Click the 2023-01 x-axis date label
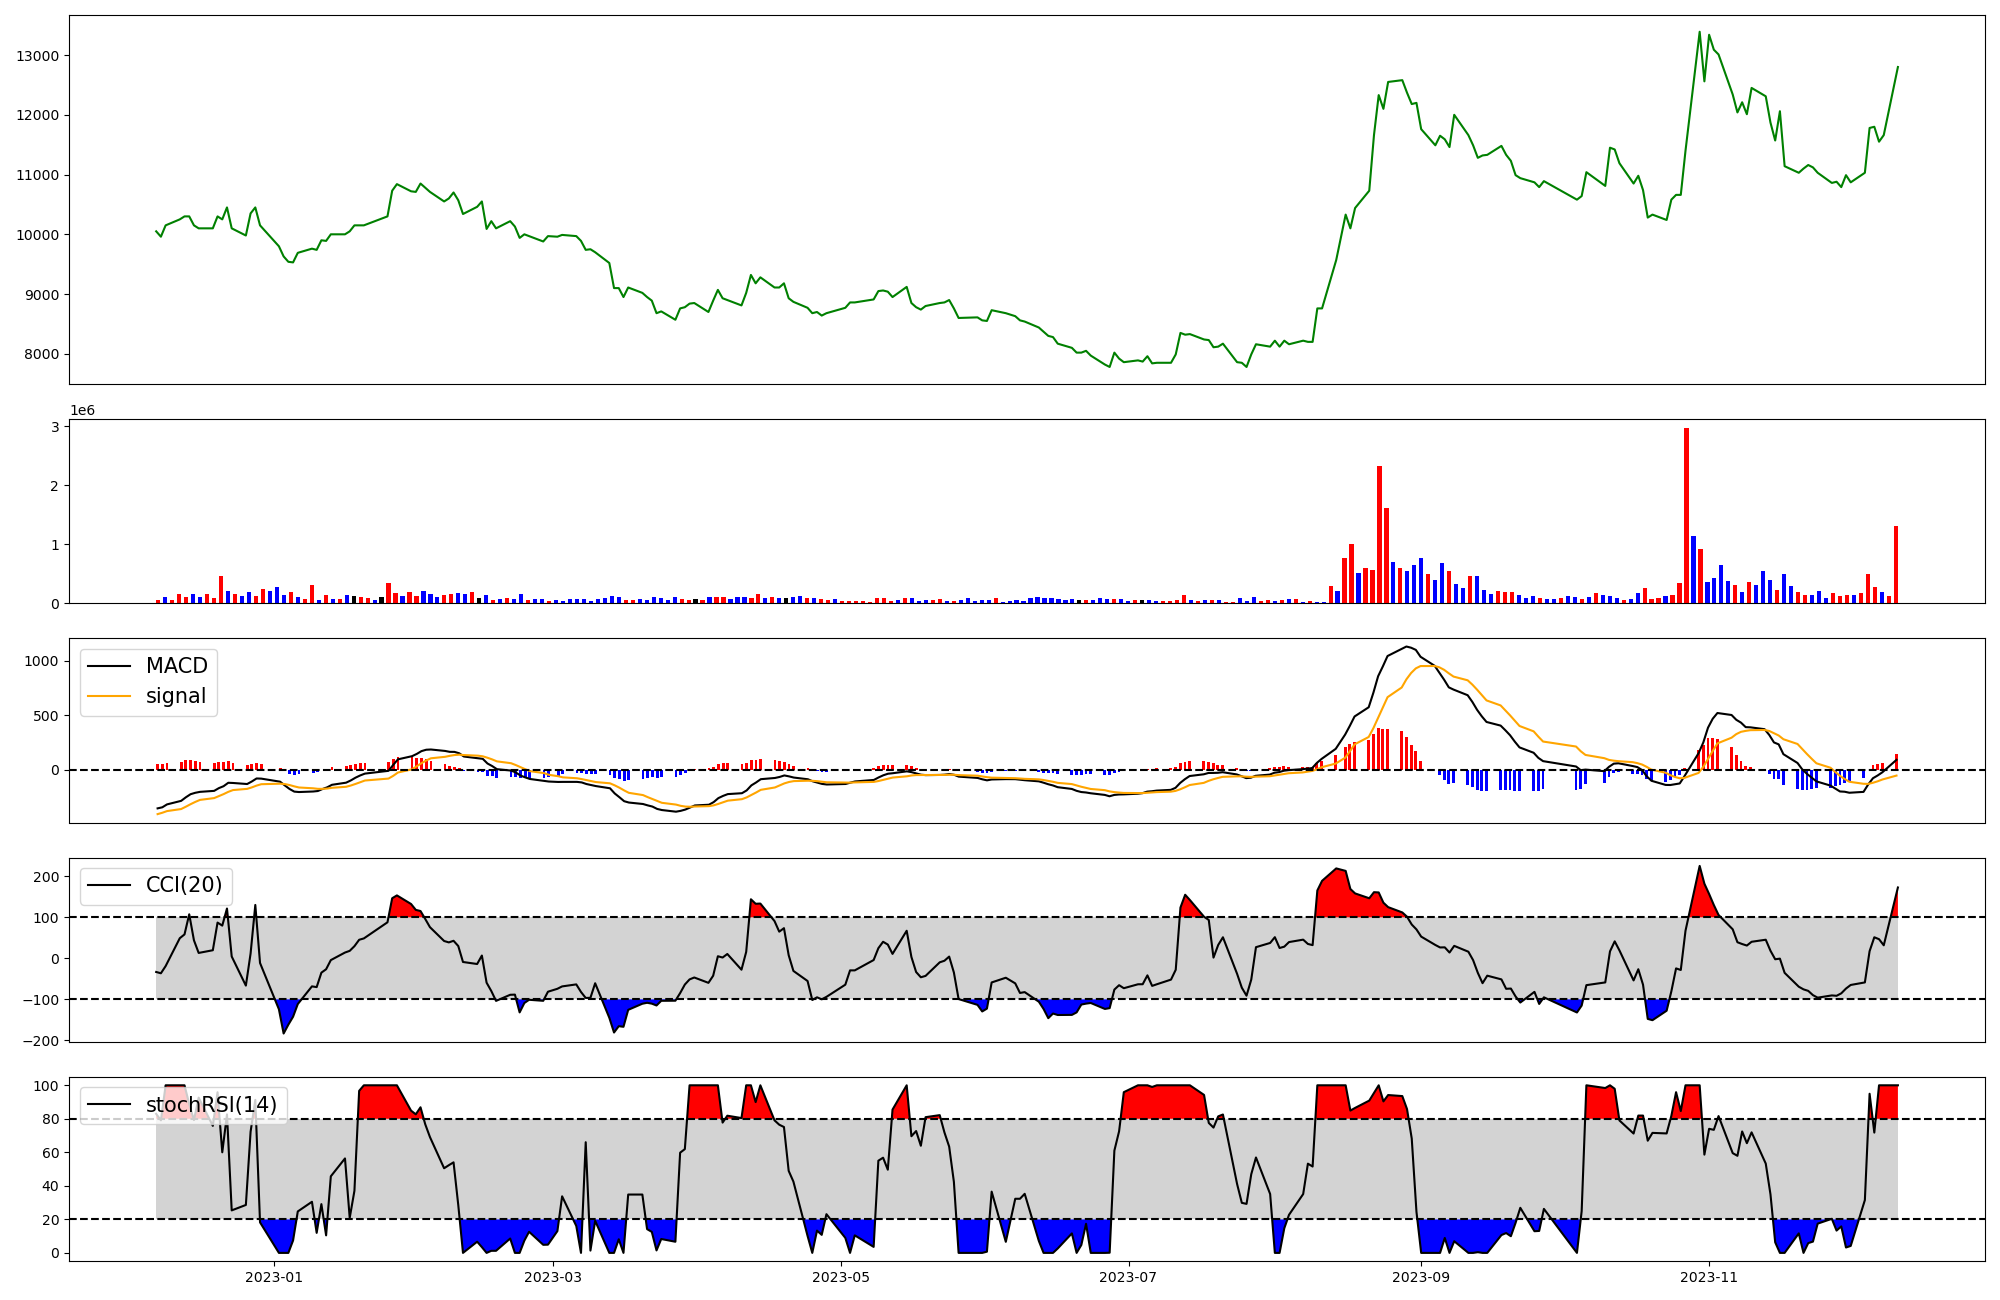 pyautogui.click(x=273, y=1277)
